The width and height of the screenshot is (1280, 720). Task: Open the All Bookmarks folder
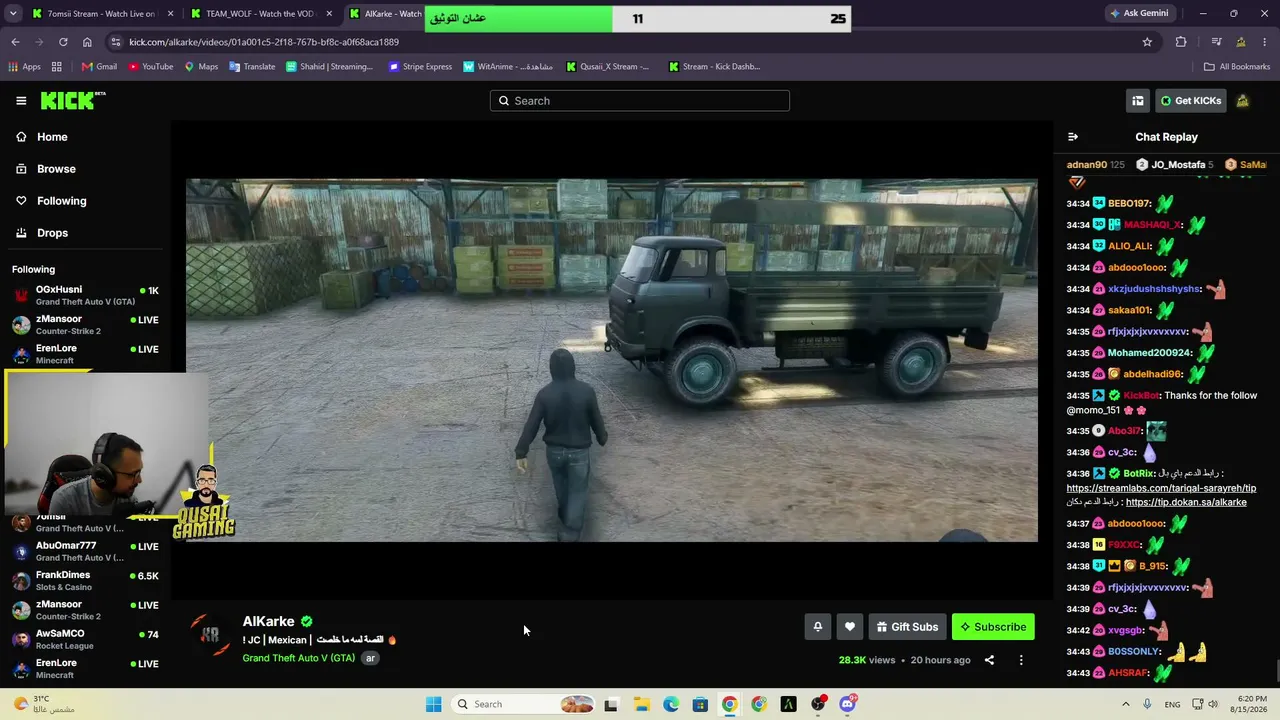(x=1237, y=67)
